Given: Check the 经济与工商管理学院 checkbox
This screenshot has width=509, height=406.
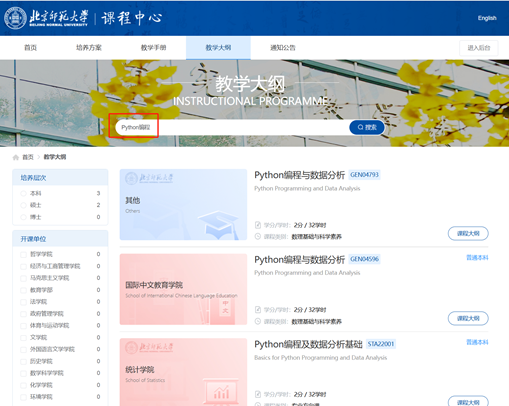Looking at the screenshot, I should 23,266.
